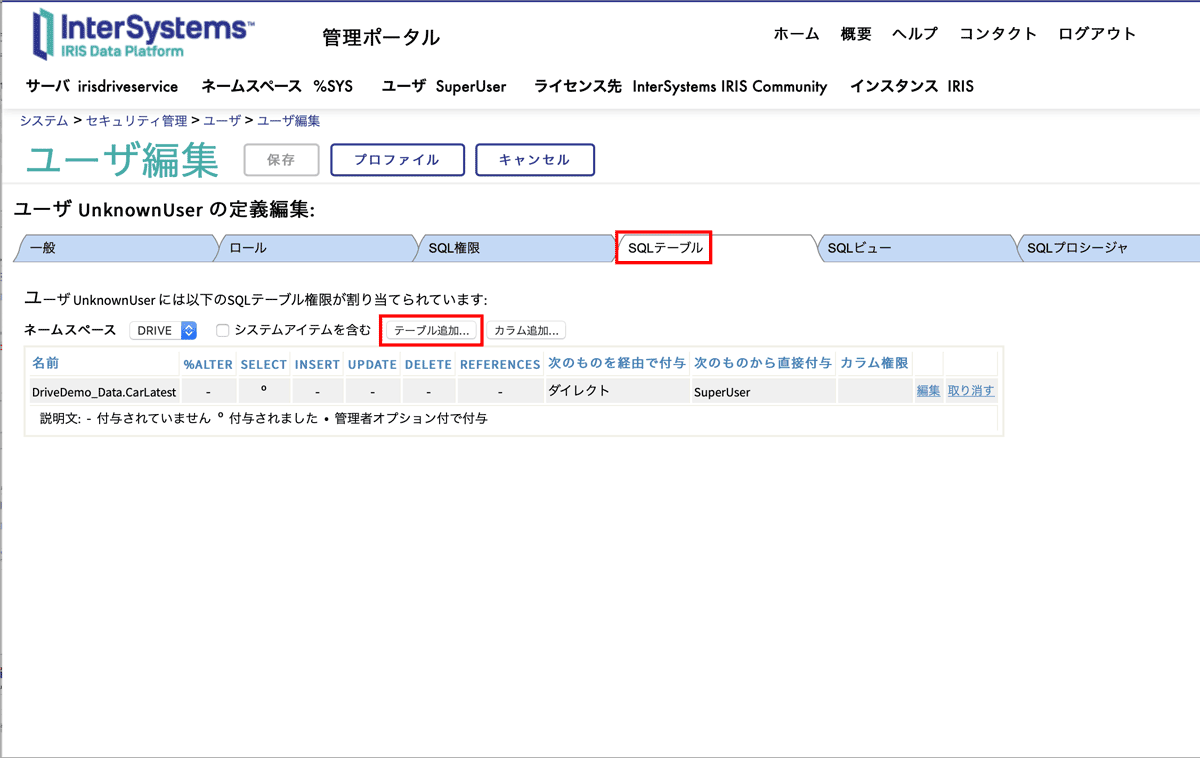This screenshot has height=777, width=1200.
Task: Sort by 名前 column header
Action: (x=46, y=363)
